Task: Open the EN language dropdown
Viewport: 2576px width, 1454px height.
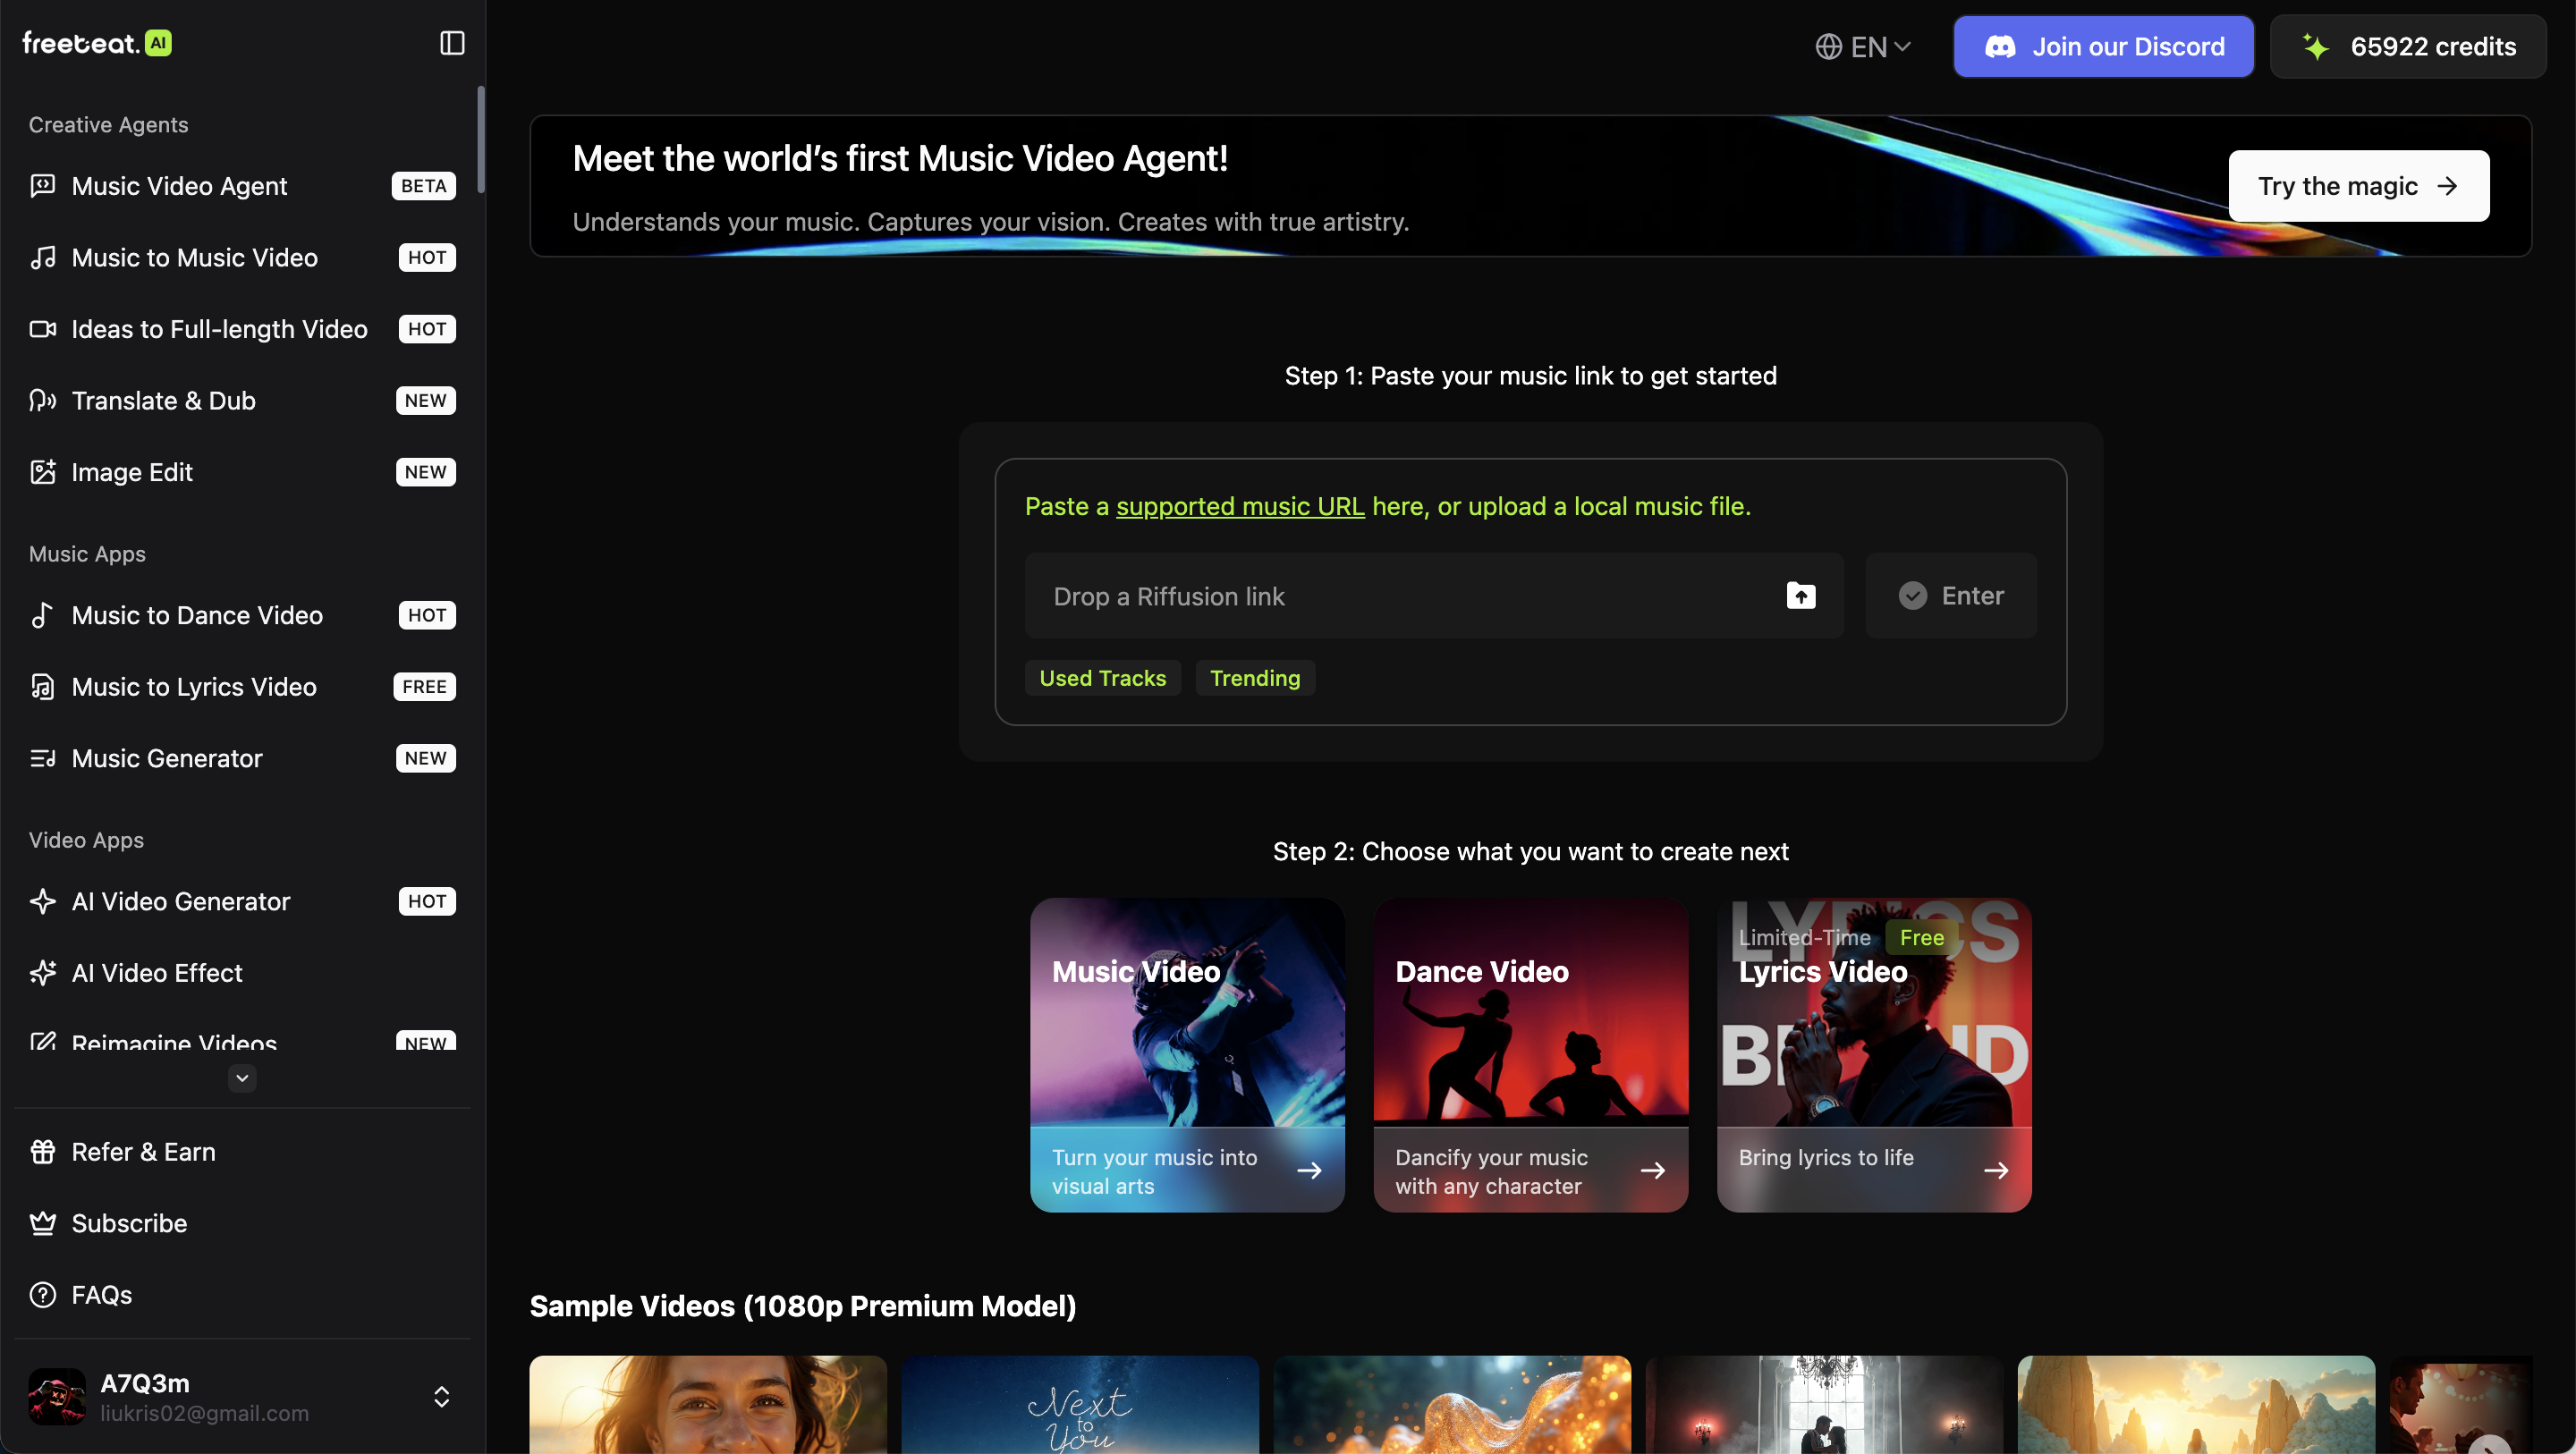Action: [x=1864, y=47]
